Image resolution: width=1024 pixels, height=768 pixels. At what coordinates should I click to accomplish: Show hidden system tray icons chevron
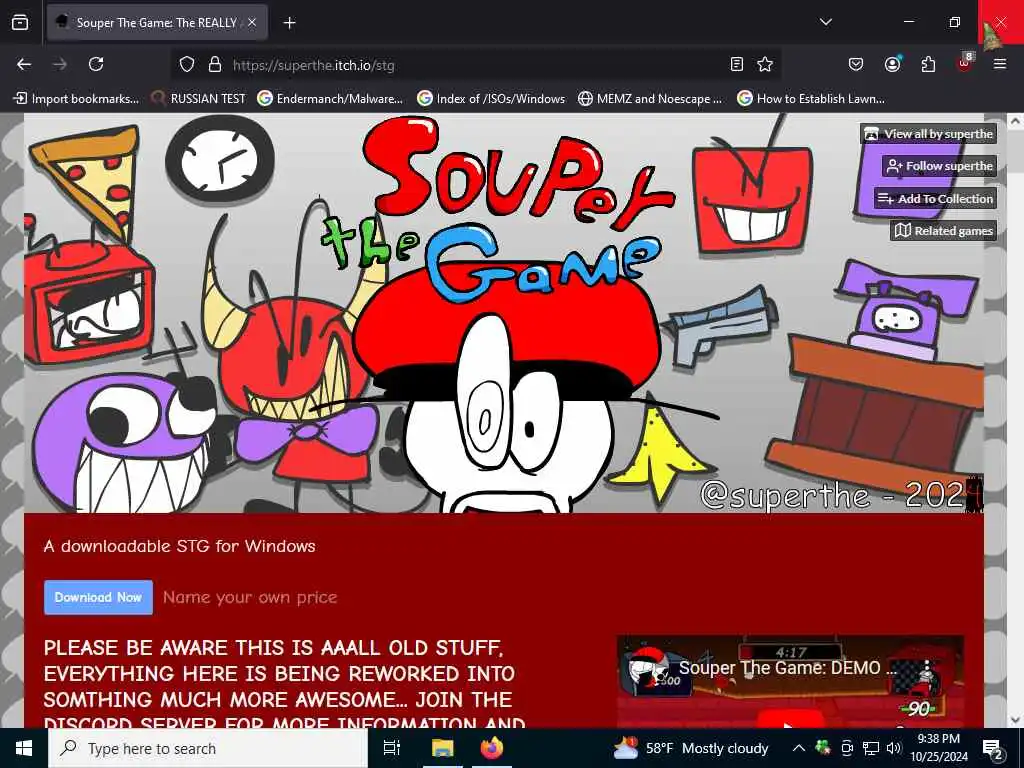pos(799,748)
